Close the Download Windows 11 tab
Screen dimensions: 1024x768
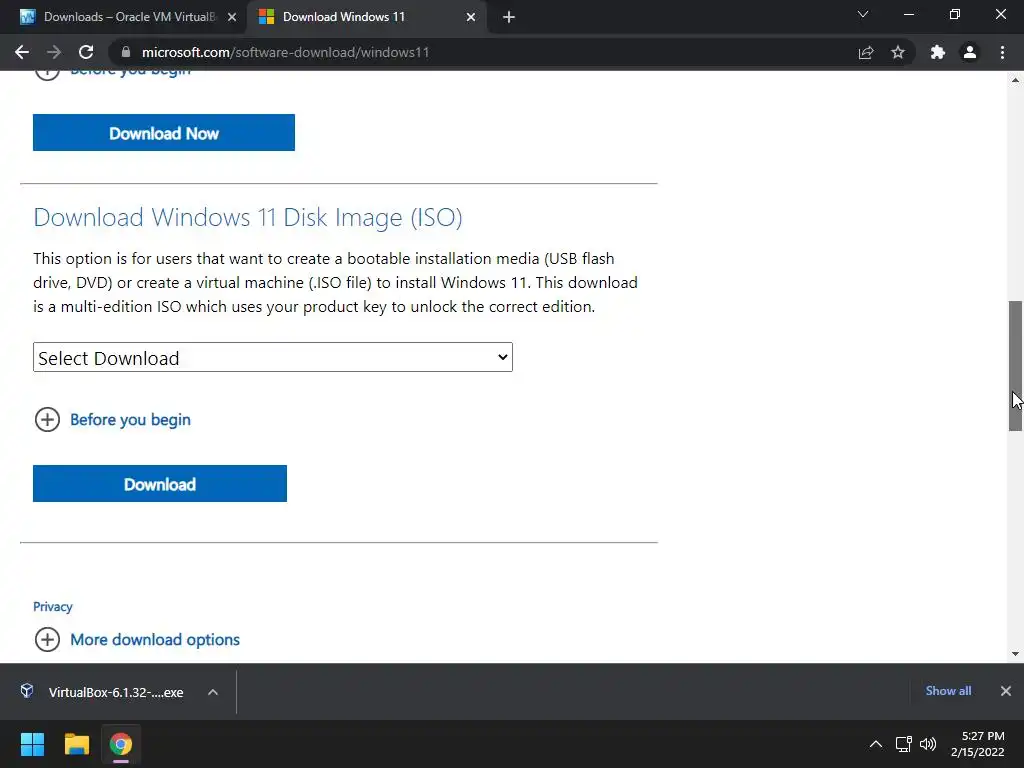pyautogui.click(x=471, y=17)
